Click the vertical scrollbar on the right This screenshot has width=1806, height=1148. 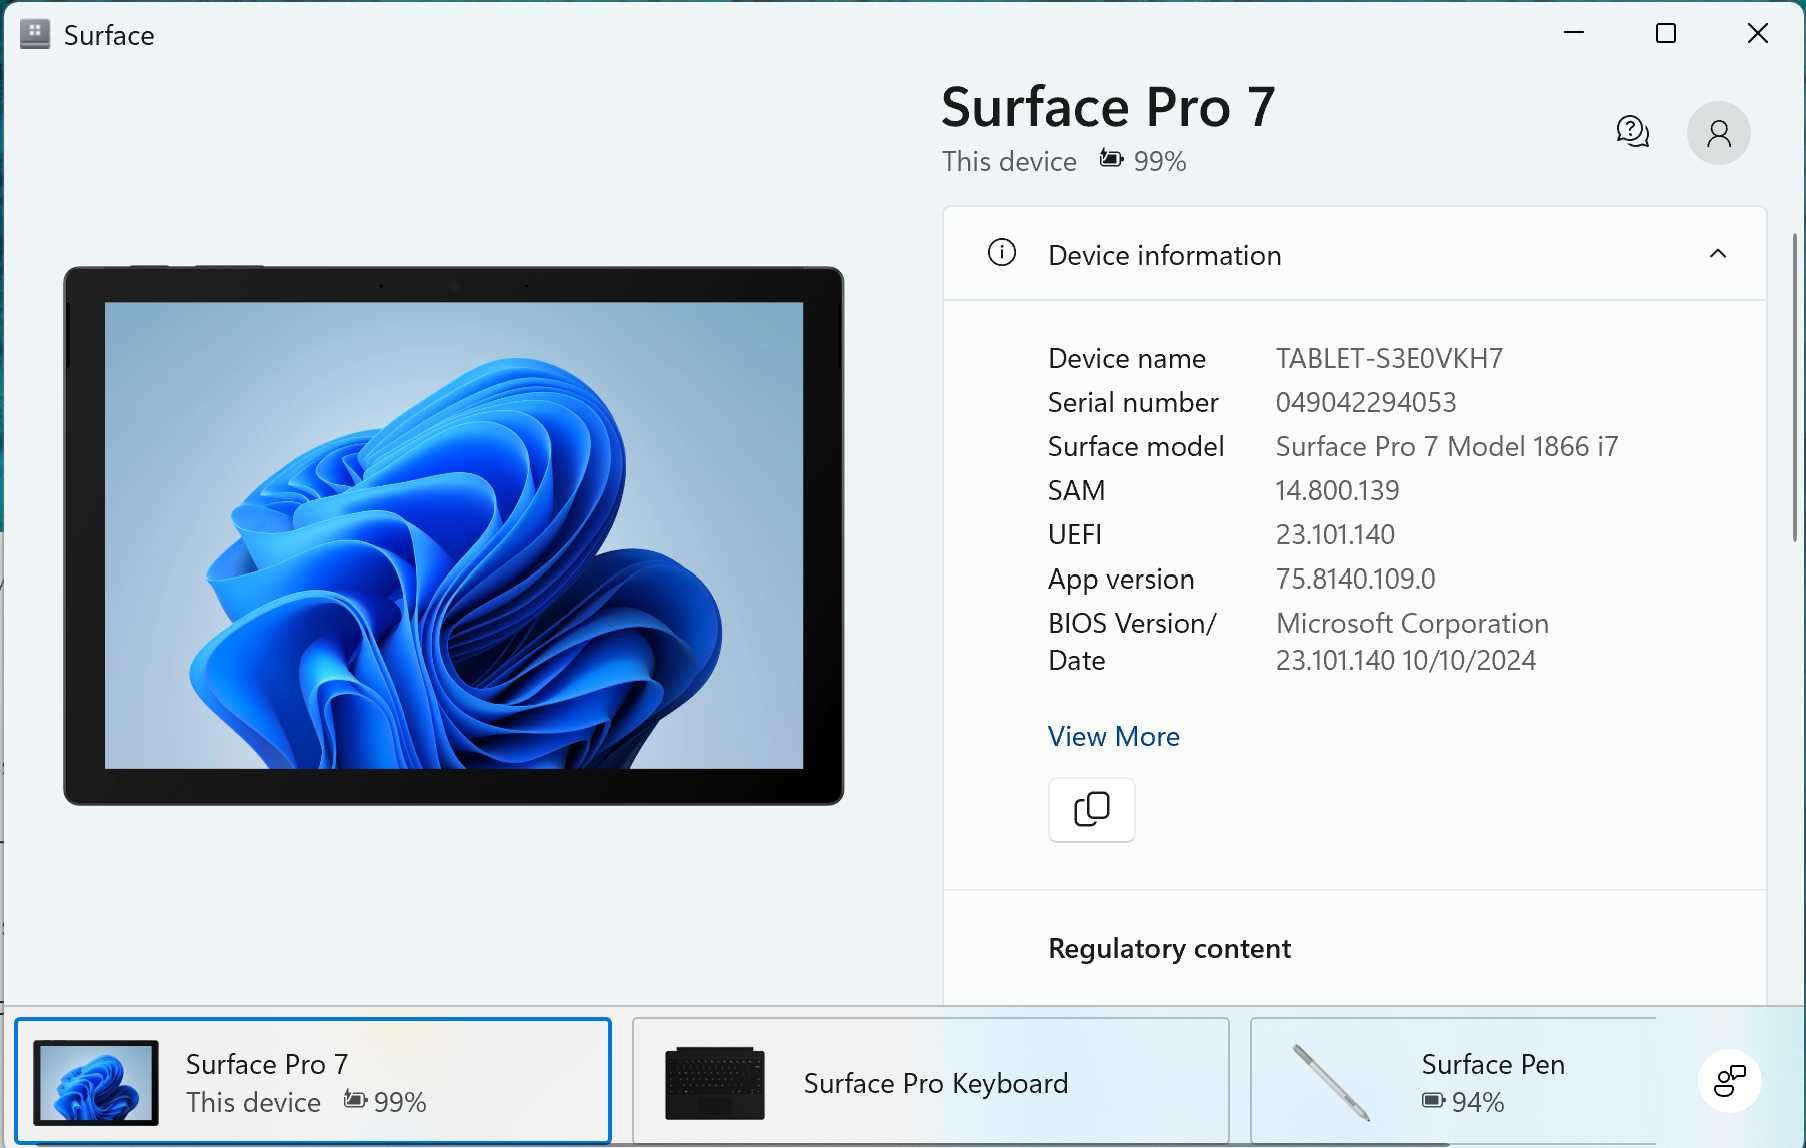(1795, 388)
